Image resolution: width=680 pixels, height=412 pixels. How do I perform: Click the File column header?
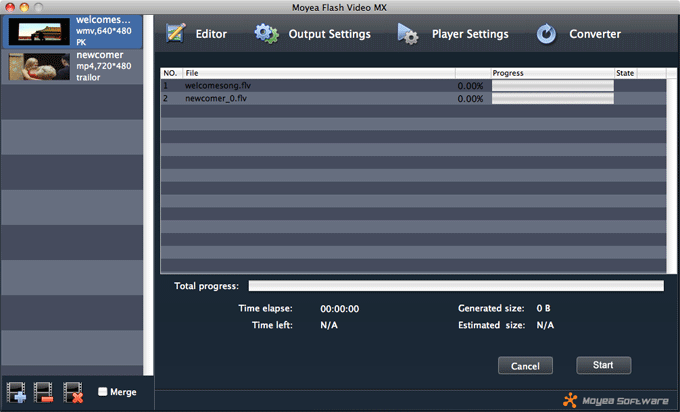point(318,73)
